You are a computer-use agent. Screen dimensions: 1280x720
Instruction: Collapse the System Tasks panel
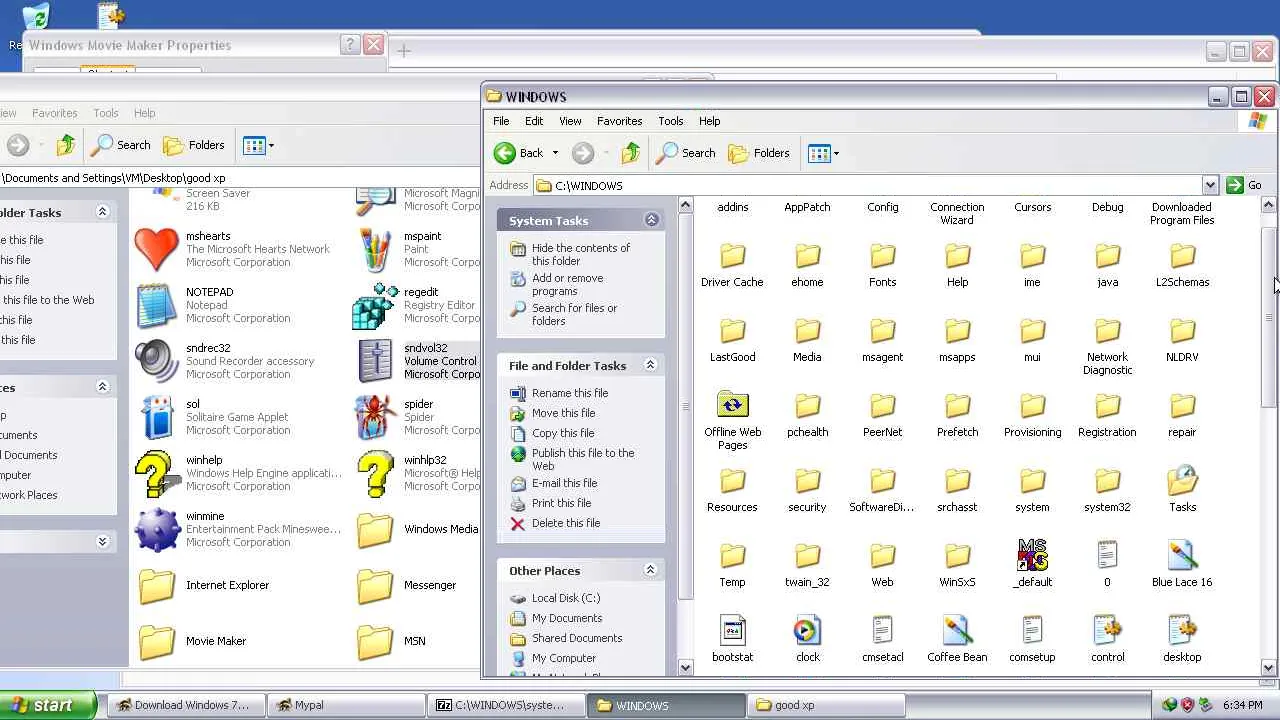(x=651, y=220)
